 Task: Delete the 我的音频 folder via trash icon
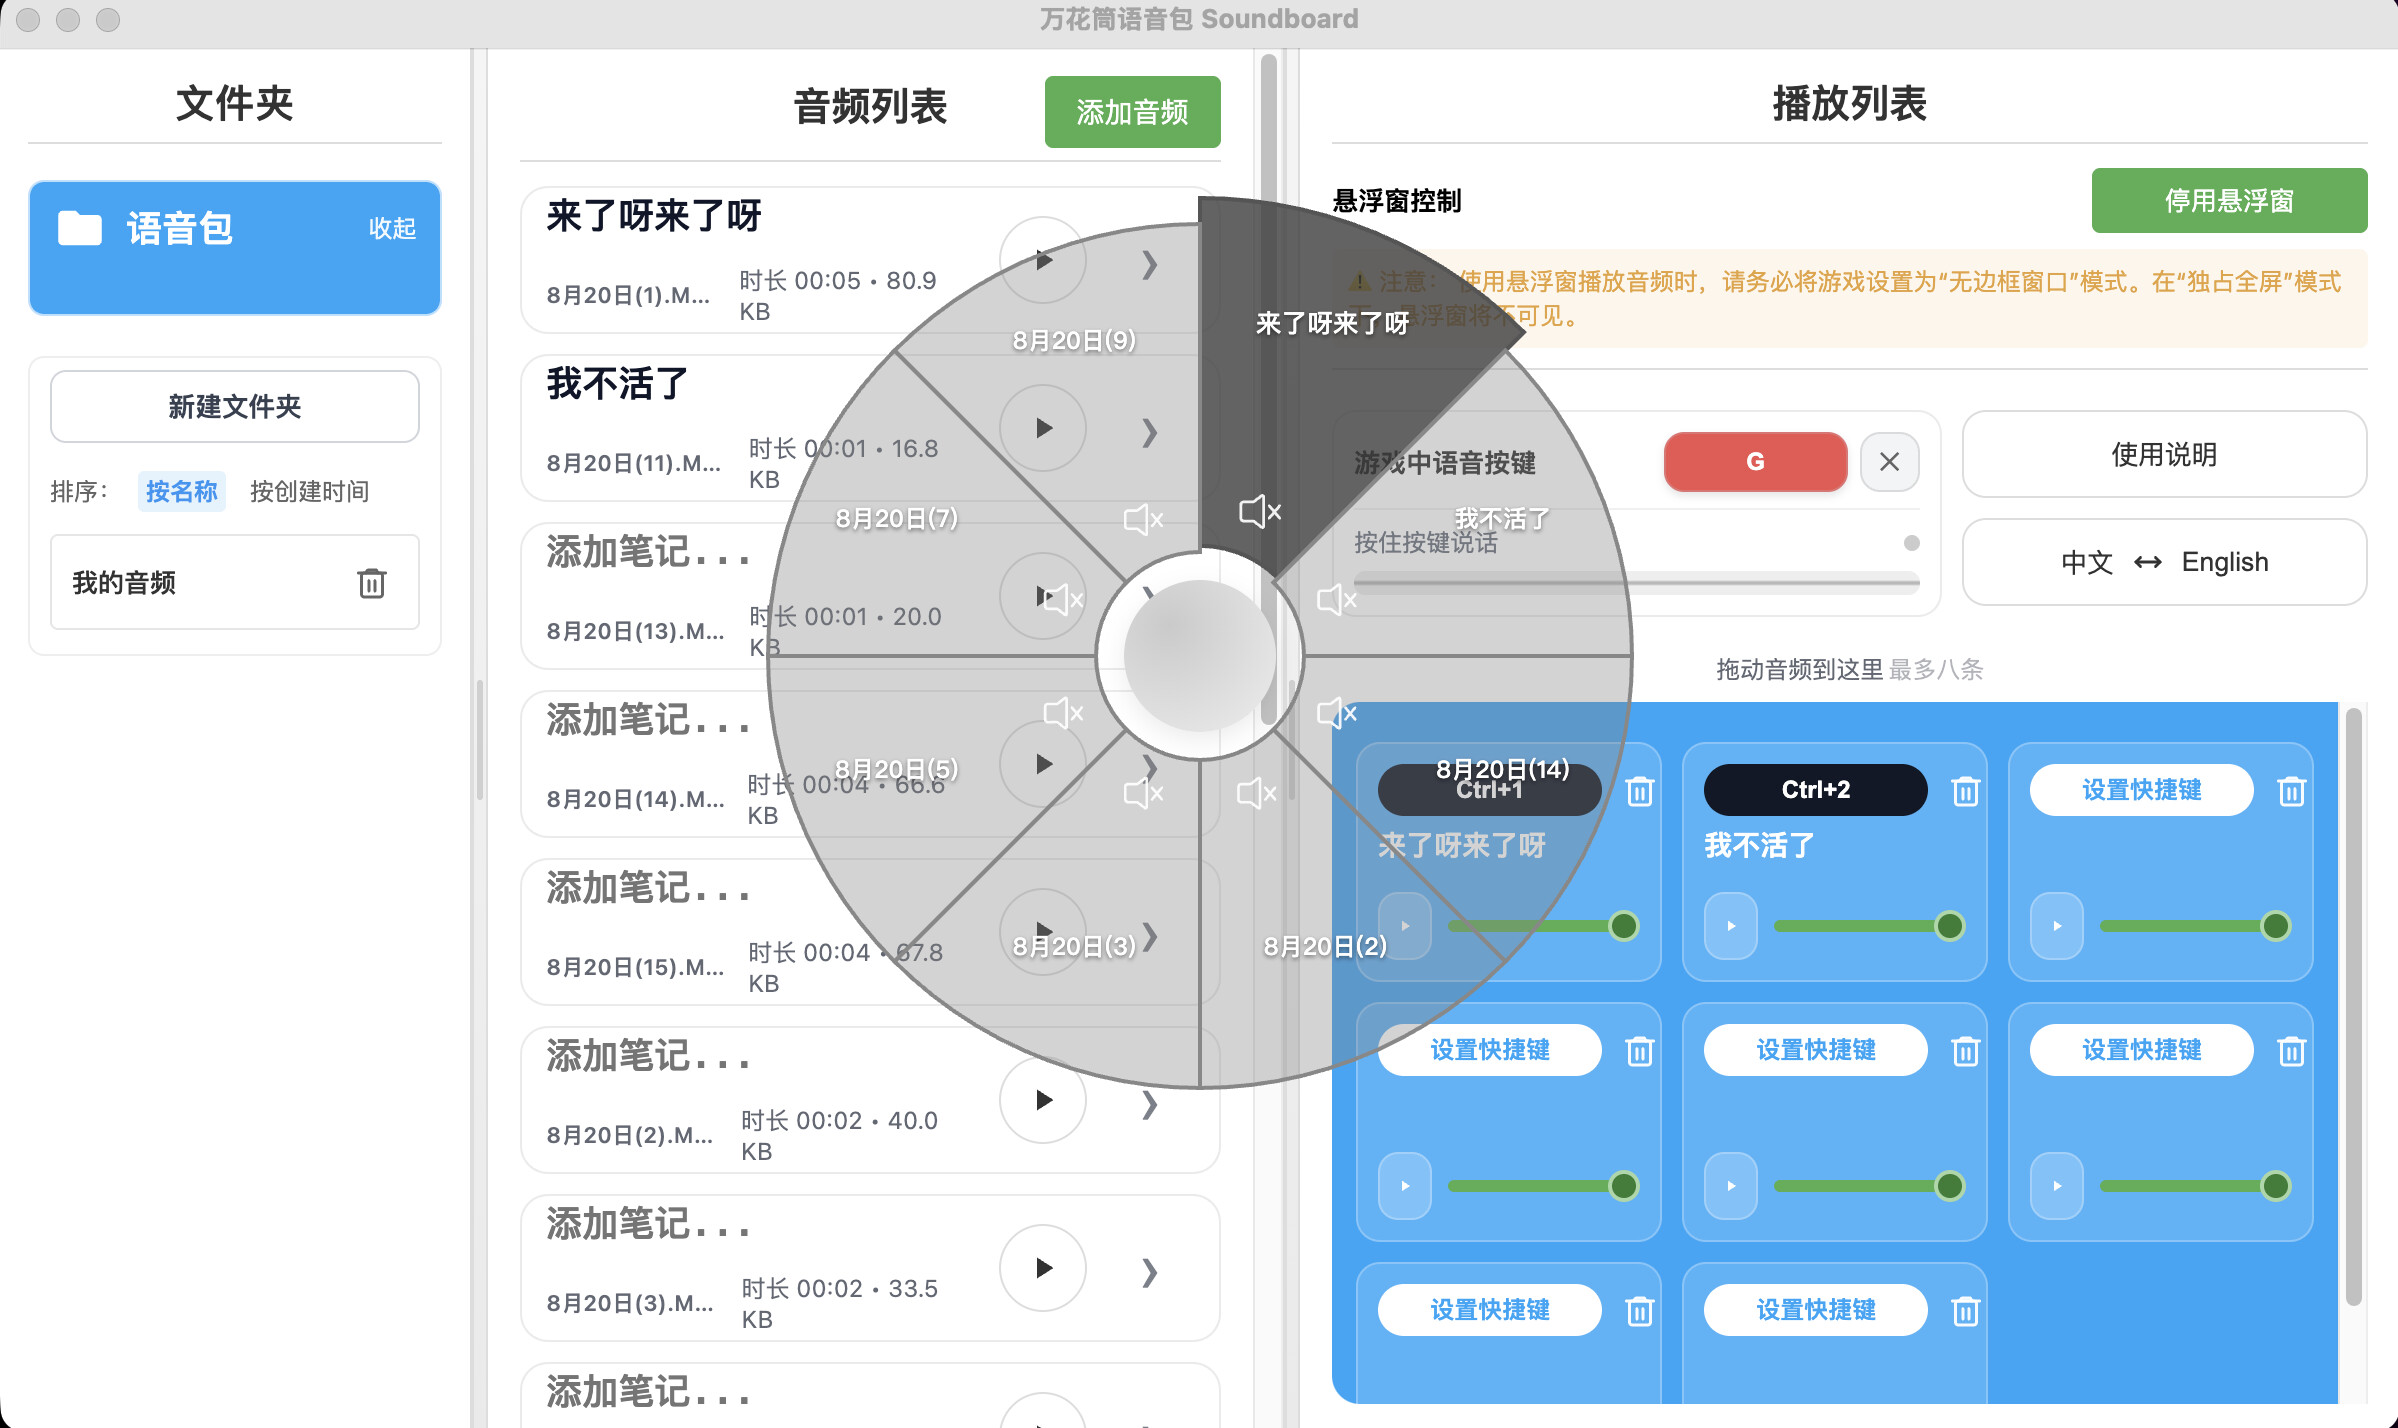[x=371, y=583]
